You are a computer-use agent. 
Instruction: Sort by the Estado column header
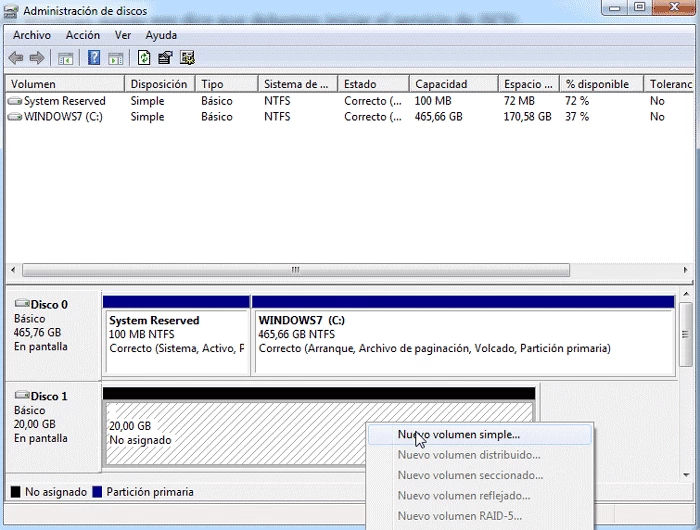(x=374, y=84)
